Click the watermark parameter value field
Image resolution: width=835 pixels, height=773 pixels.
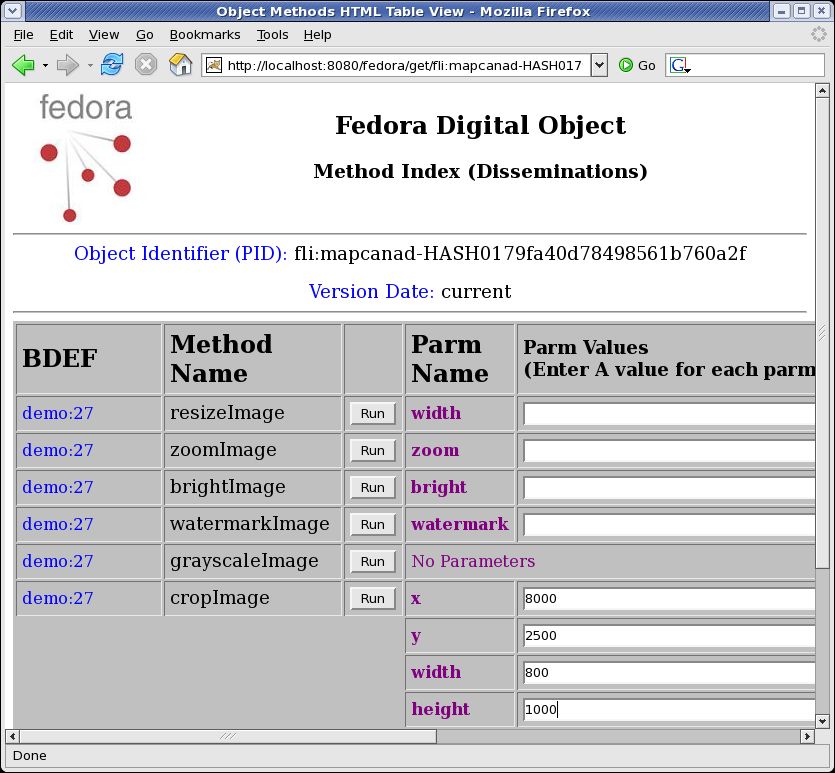tap(669, 525)
